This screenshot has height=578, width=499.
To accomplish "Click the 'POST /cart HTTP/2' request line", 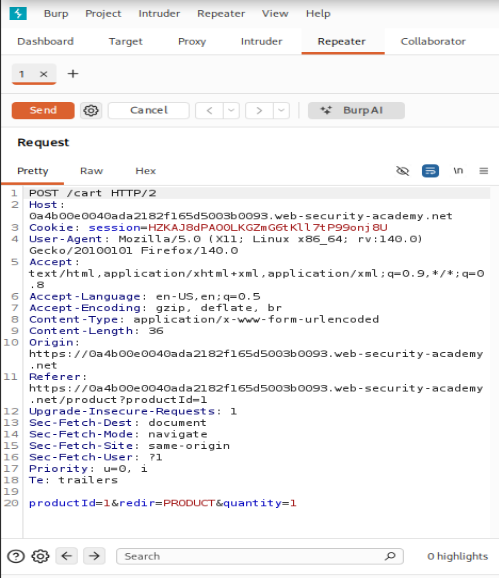I will pos(93,193).
